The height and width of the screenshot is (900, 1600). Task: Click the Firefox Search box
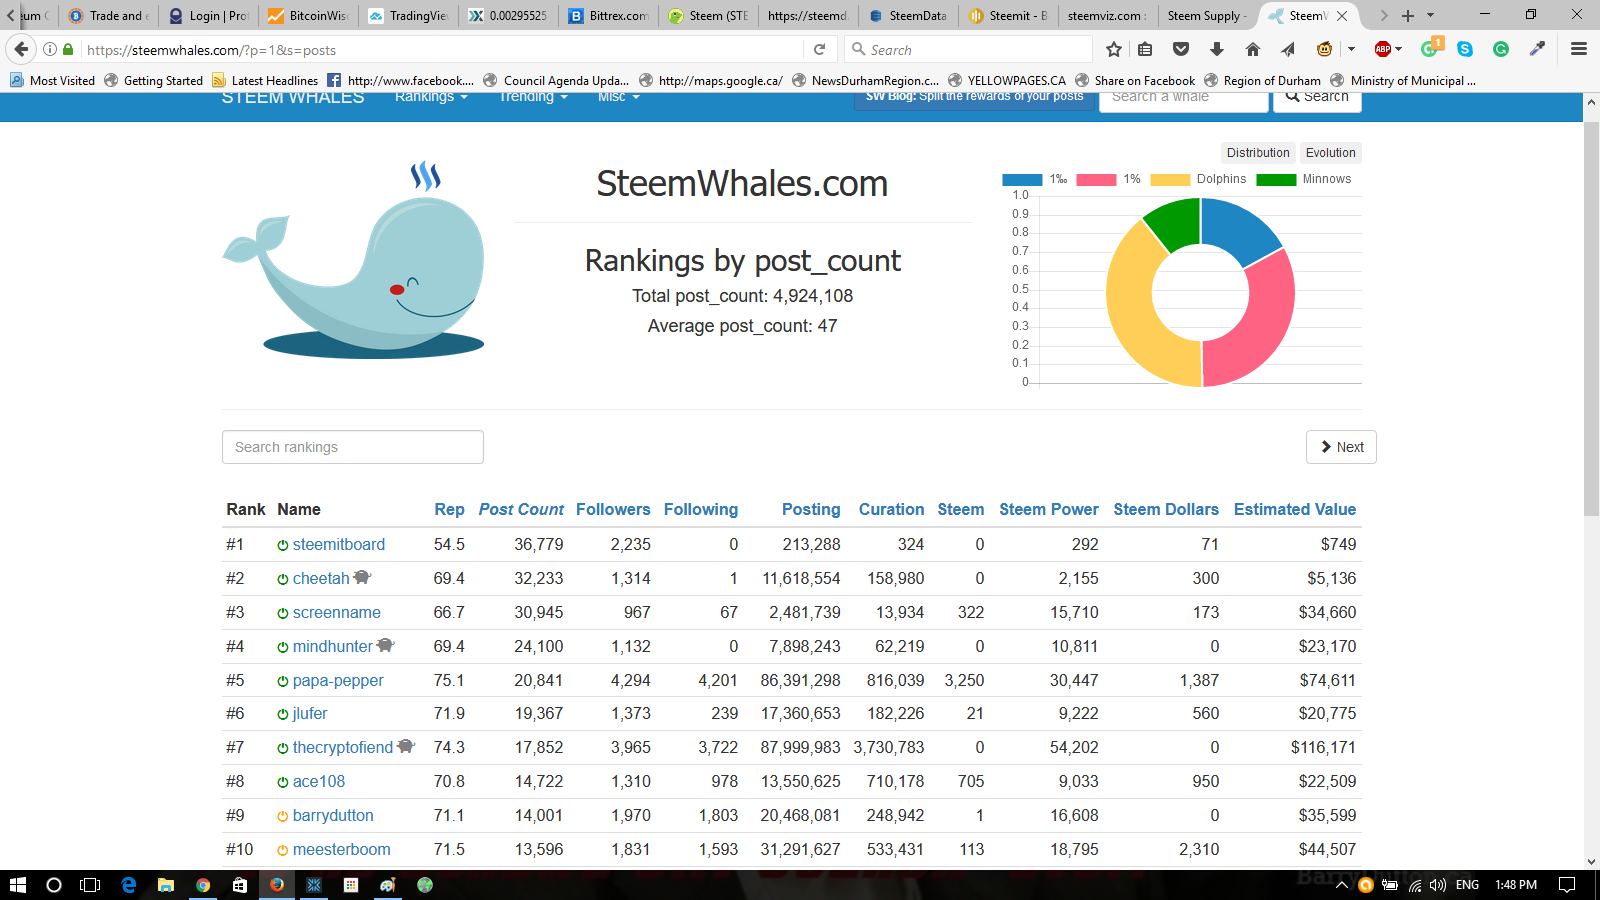click(x=968, y=49)
